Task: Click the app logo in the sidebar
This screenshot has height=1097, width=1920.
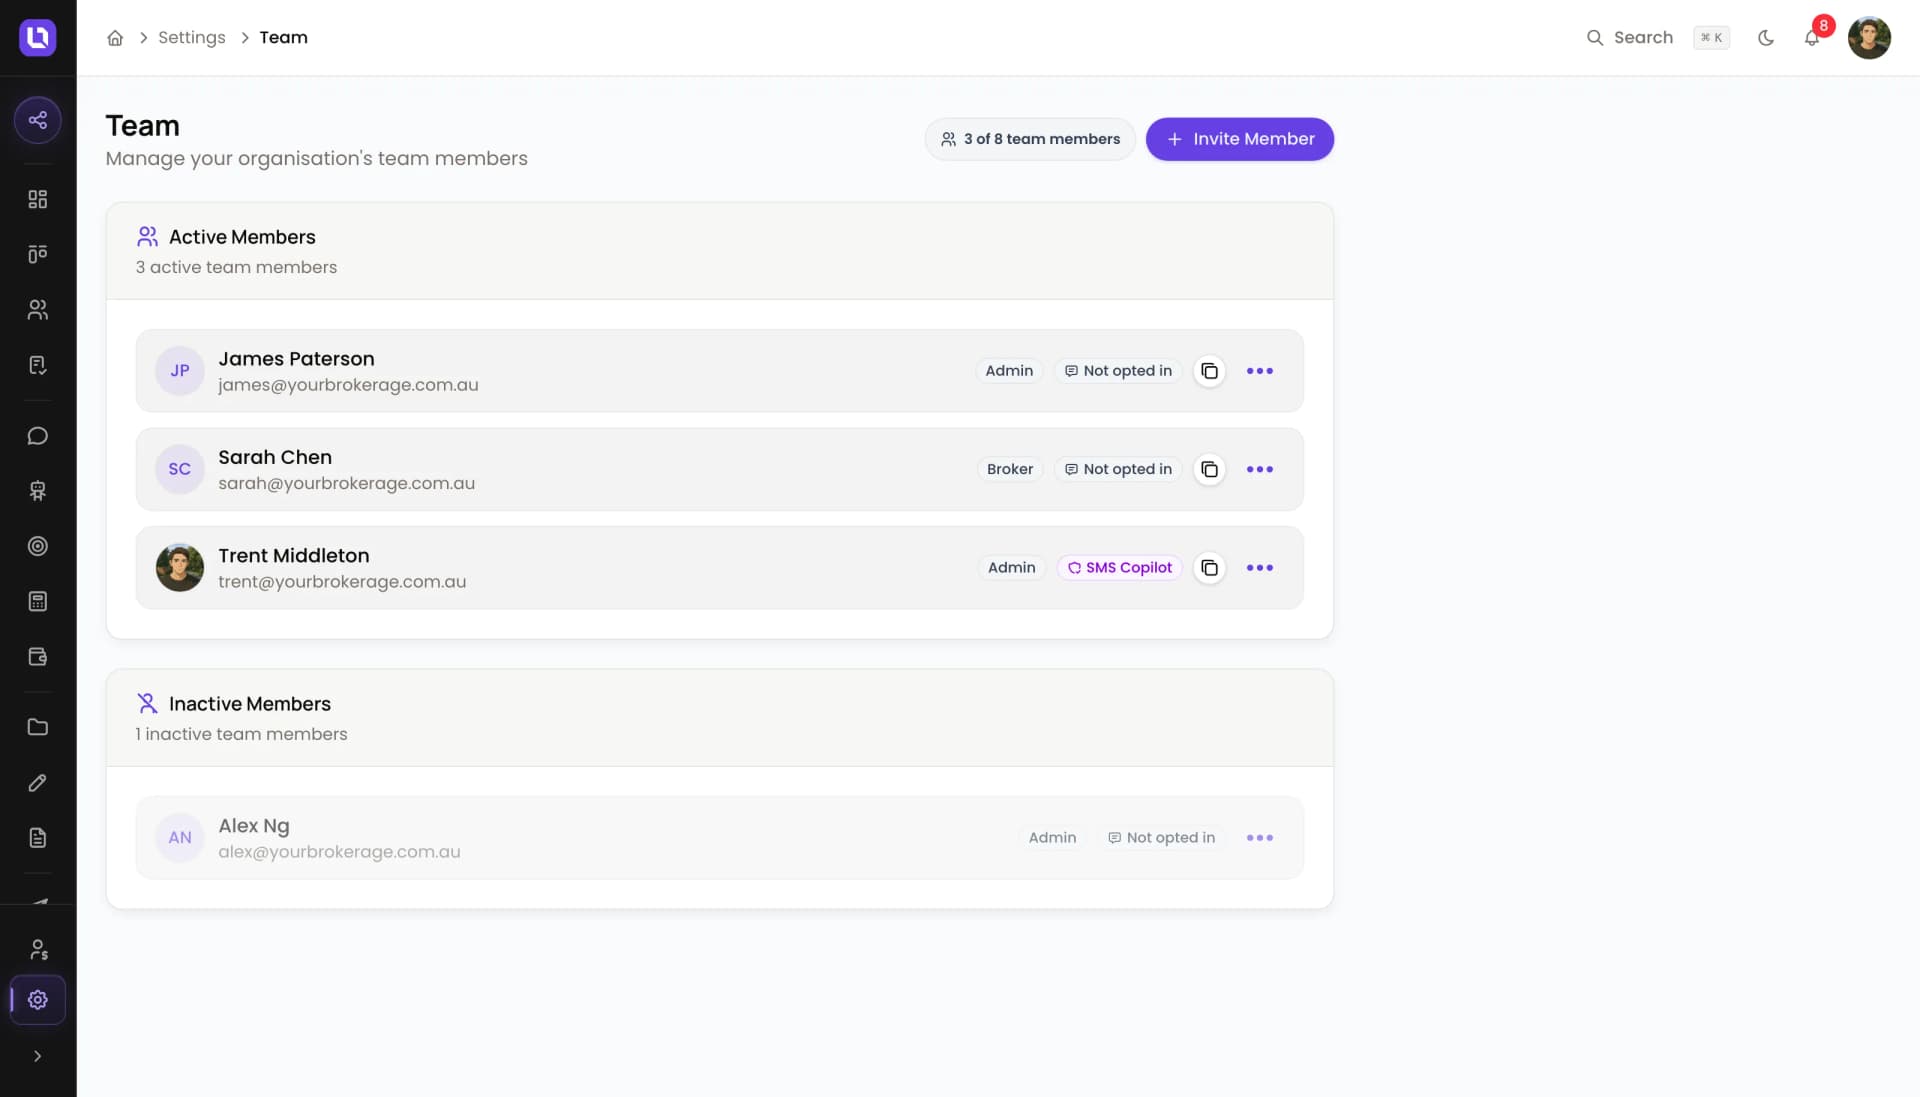Action: pyautogui.click(x=38, y=37)
